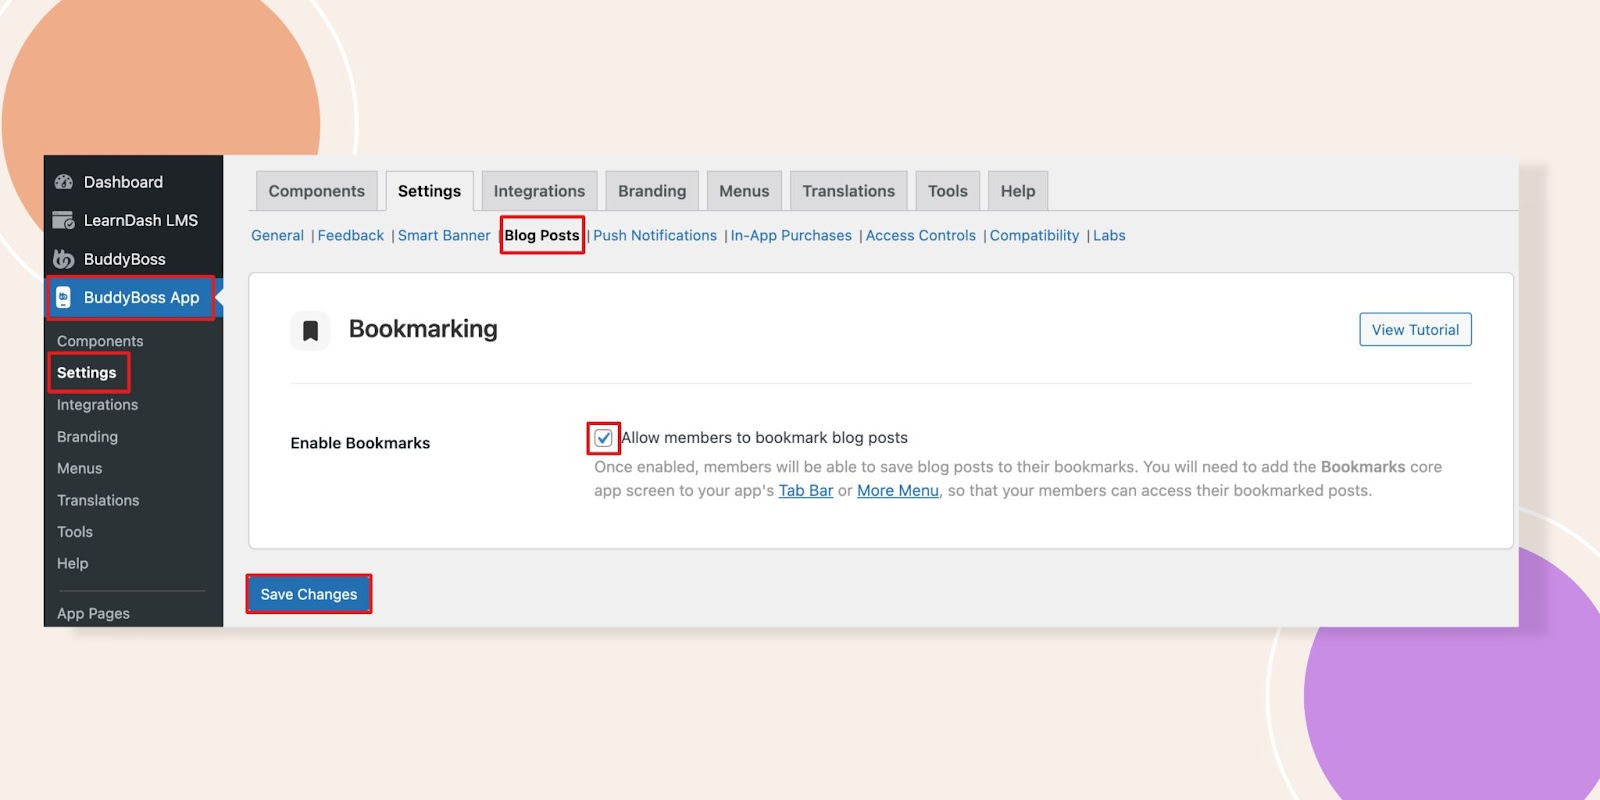Viewport: 1600px width, 800px height.
Task: Open Tools in the sidebar submenu
Action: 75,532
